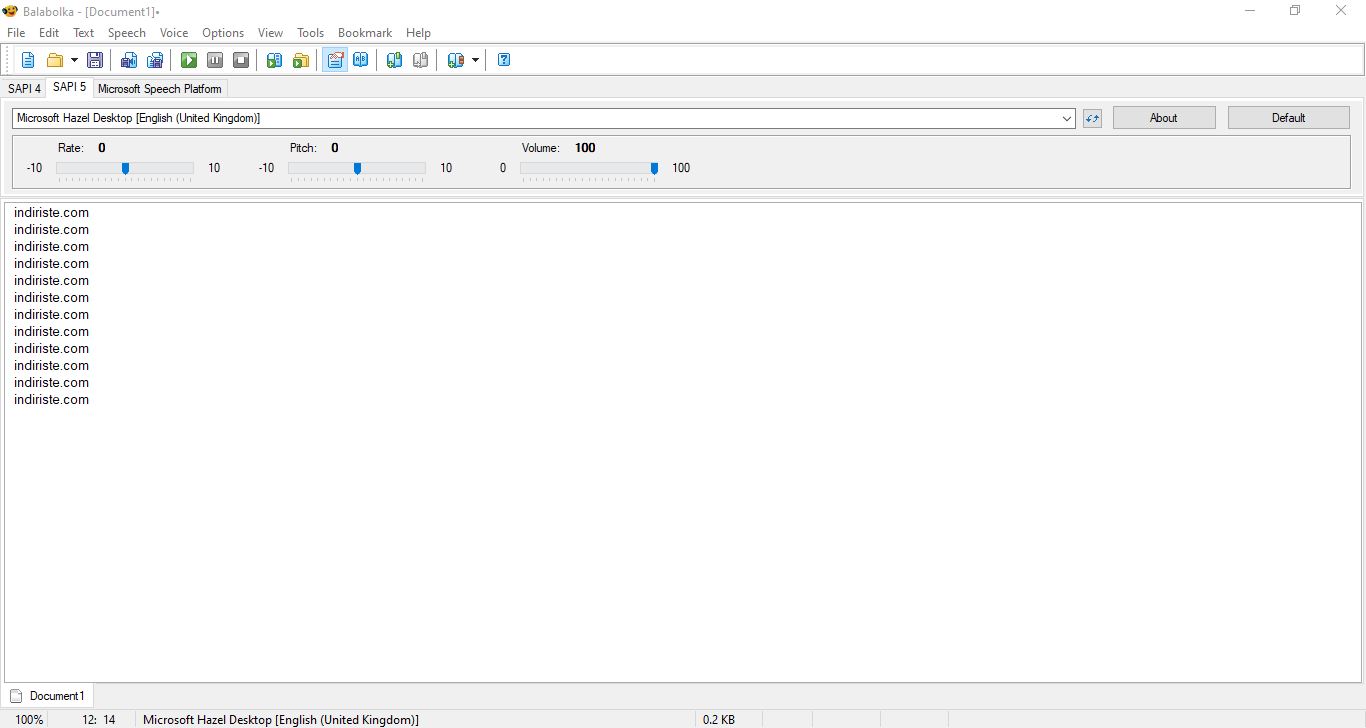Click the Rate slider track

125,168
